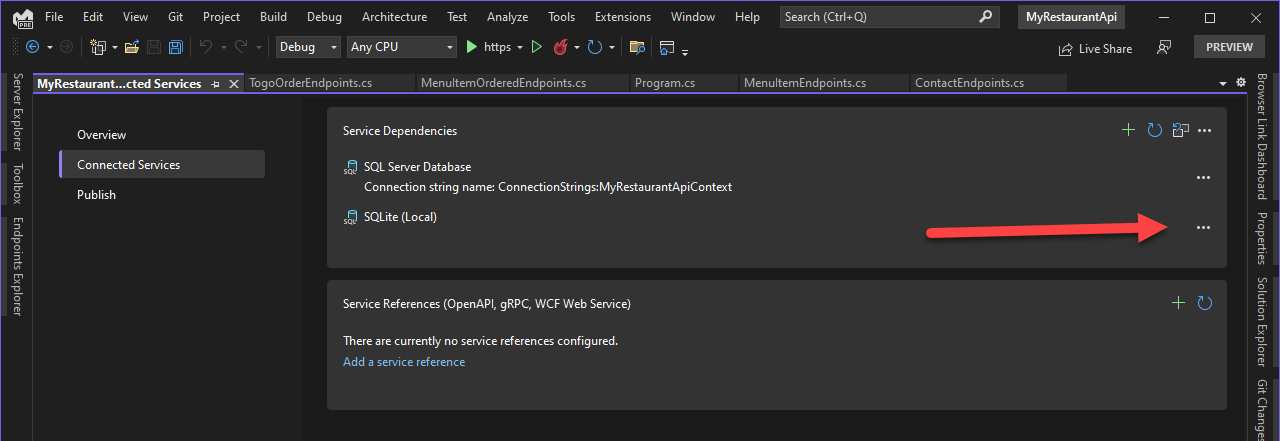Expand the Restart dropdown arrow

(x=610, y=47)
